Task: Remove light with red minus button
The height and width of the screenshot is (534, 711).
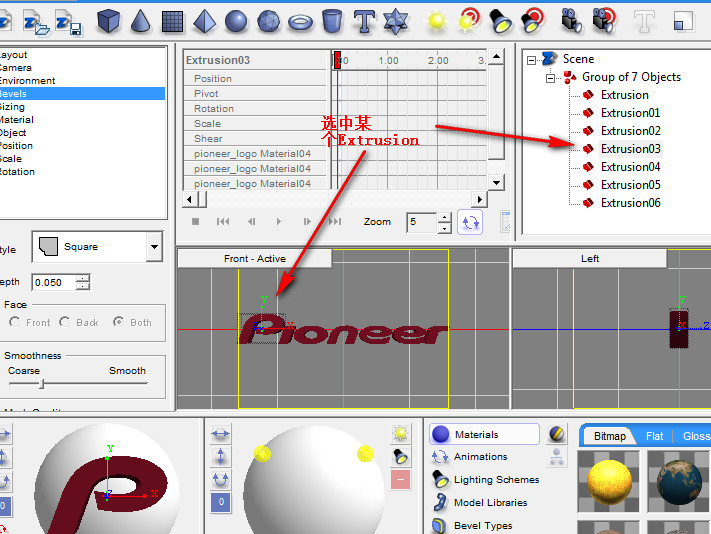Action: pos(400,480)
